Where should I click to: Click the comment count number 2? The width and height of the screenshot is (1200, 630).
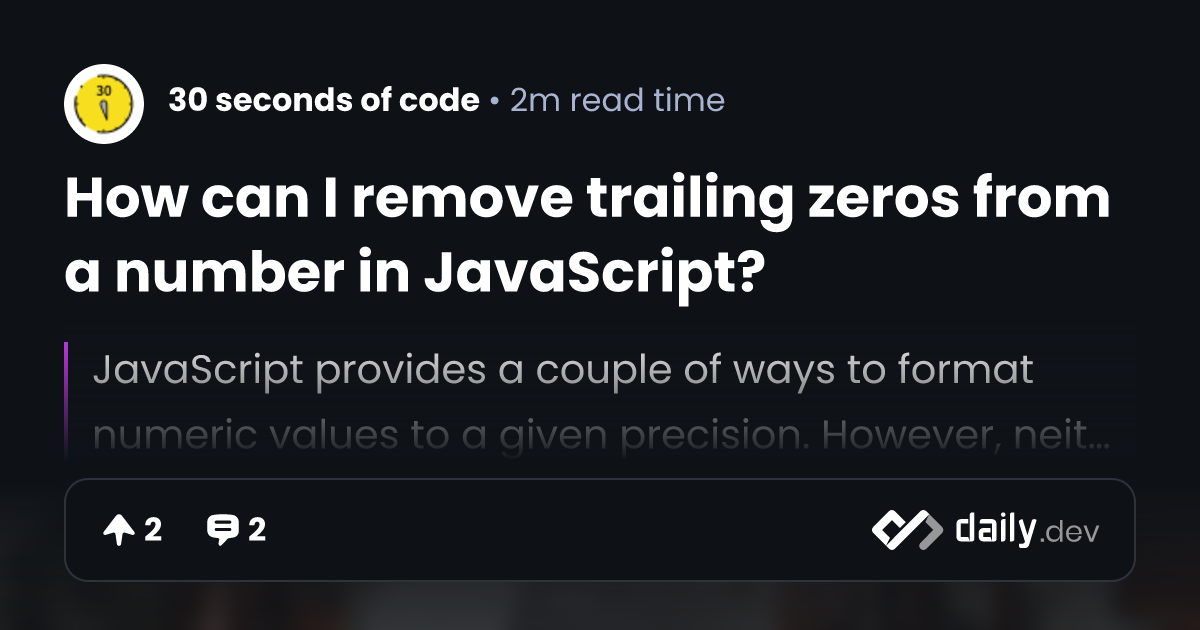coord(257,530)
